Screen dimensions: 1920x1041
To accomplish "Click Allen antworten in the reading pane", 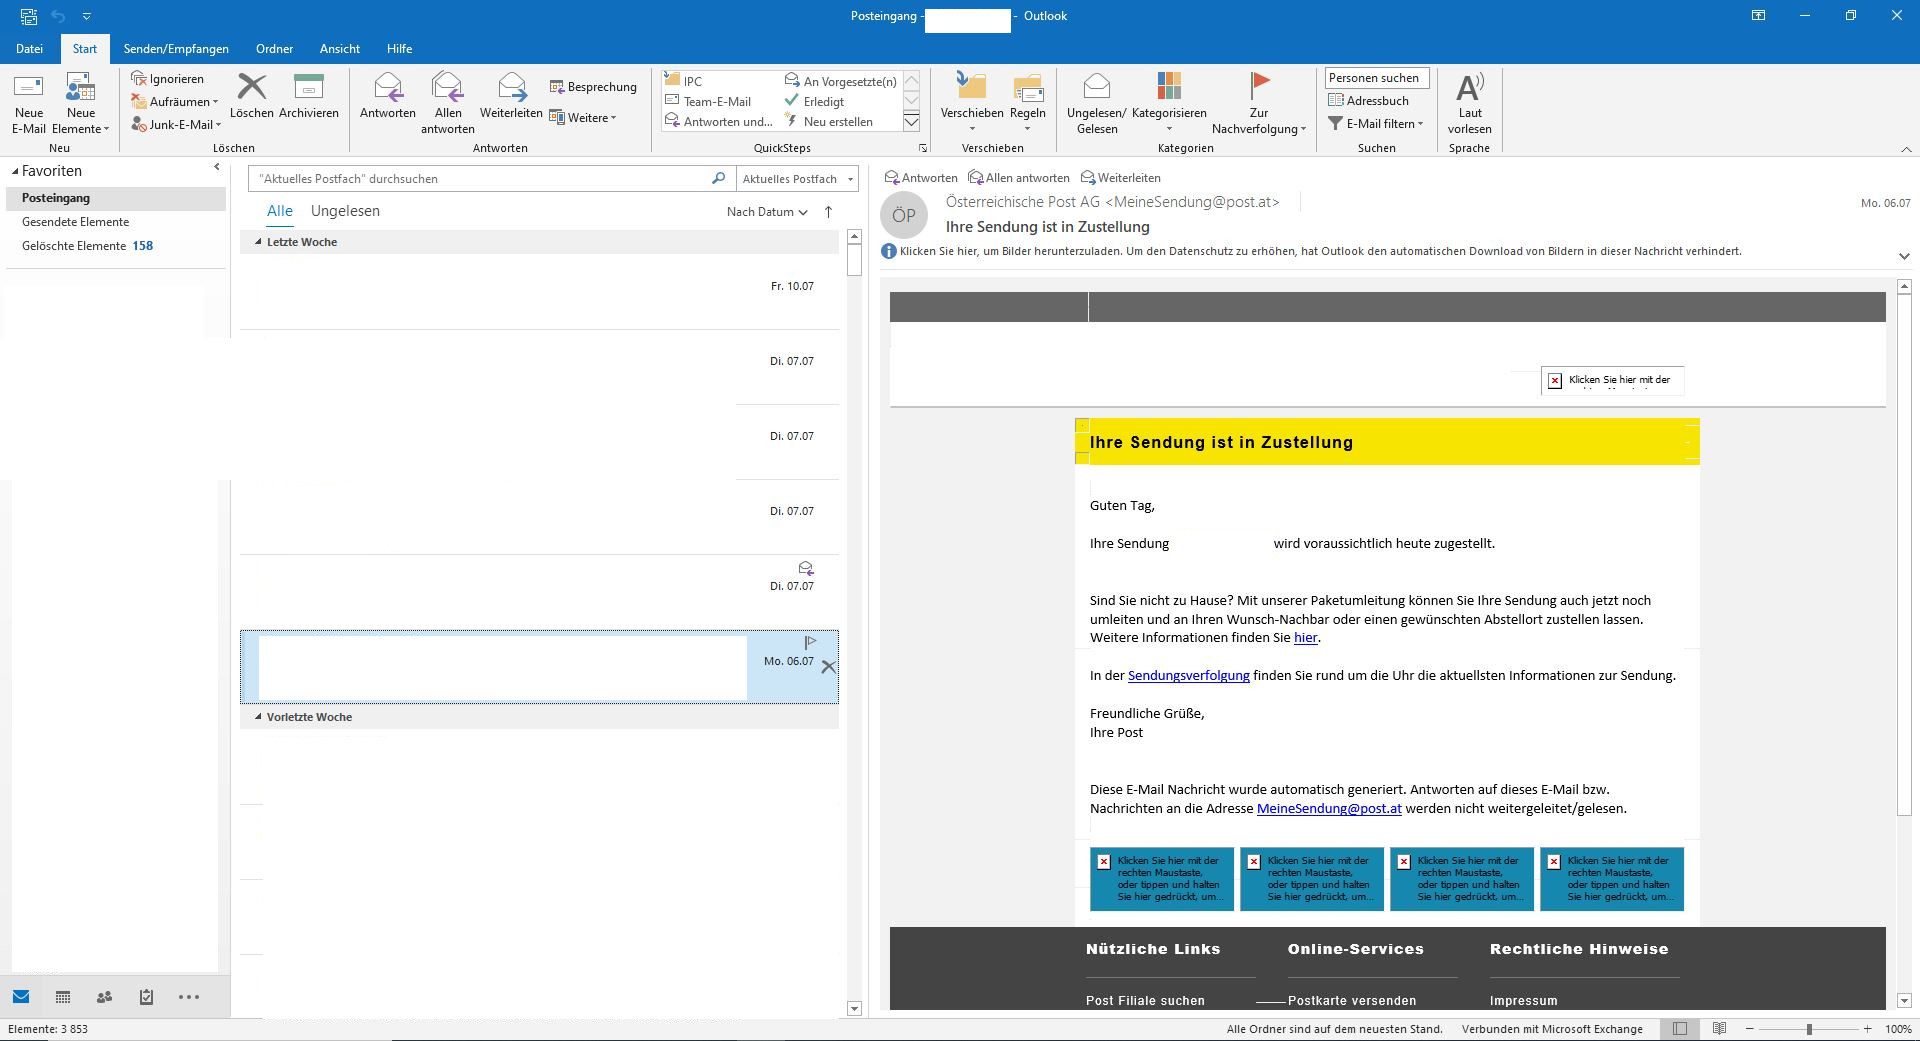I will 1019,178.
